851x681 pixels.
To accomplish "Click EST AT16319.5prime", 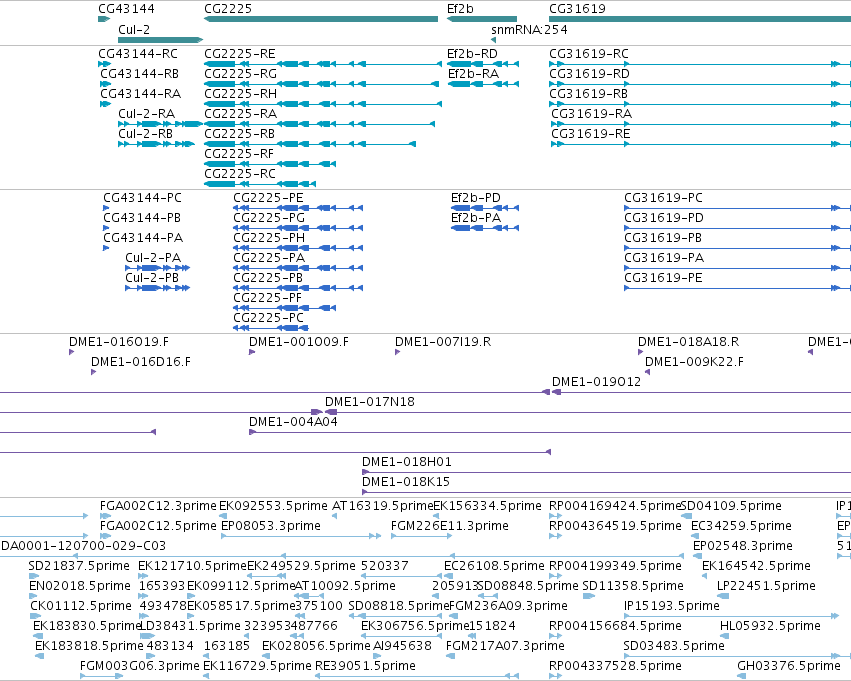I will coord(383,507).
